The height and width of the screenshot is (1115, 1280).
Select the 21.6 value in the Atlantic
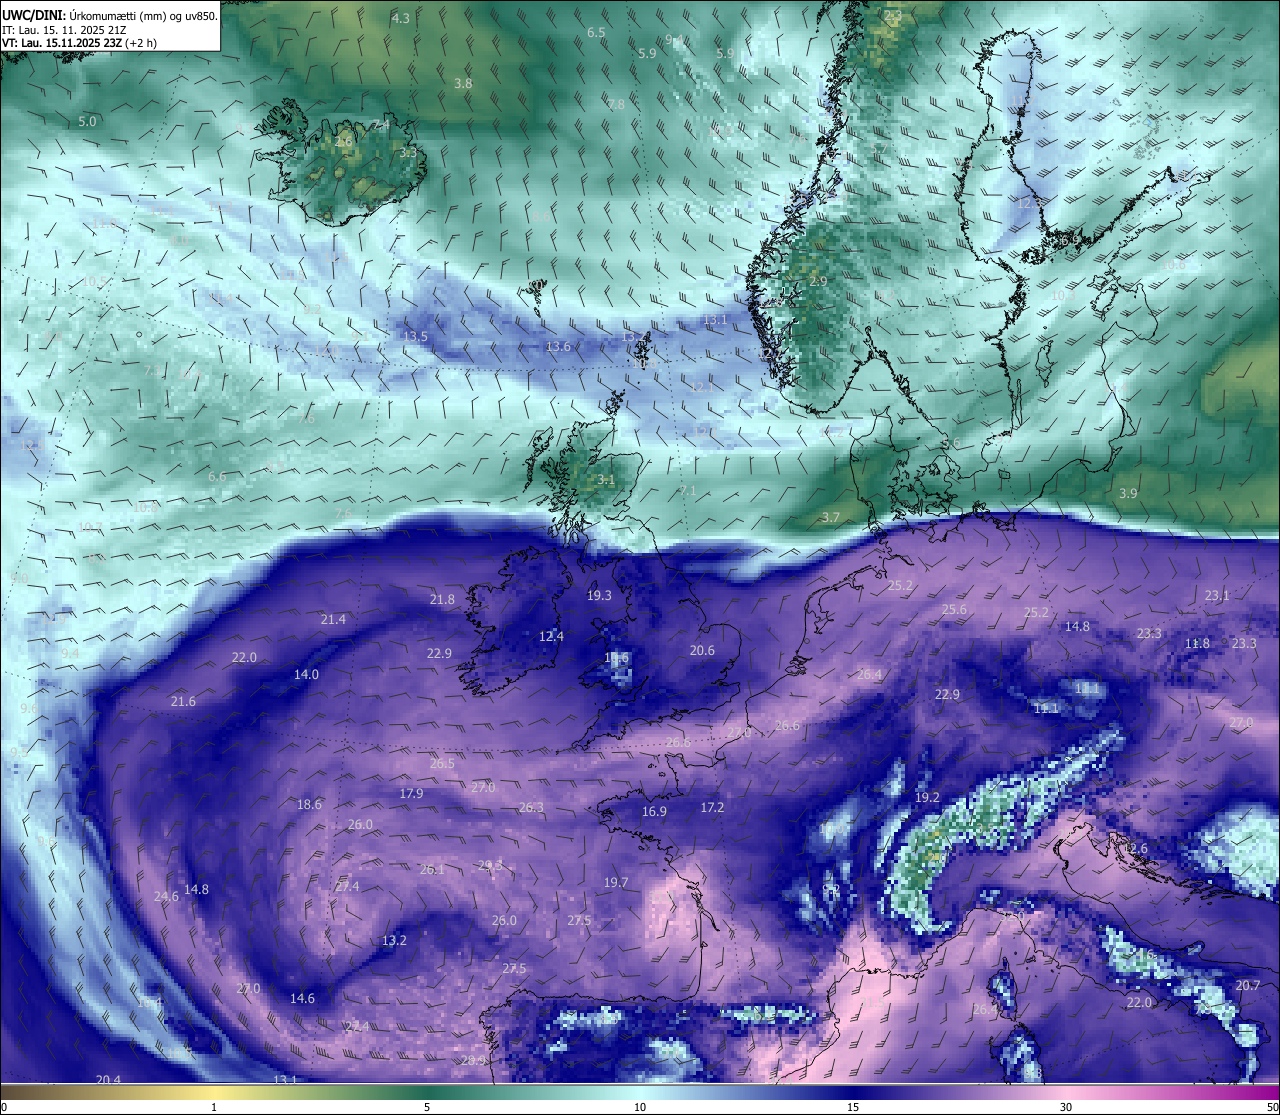tap(183, 701)
